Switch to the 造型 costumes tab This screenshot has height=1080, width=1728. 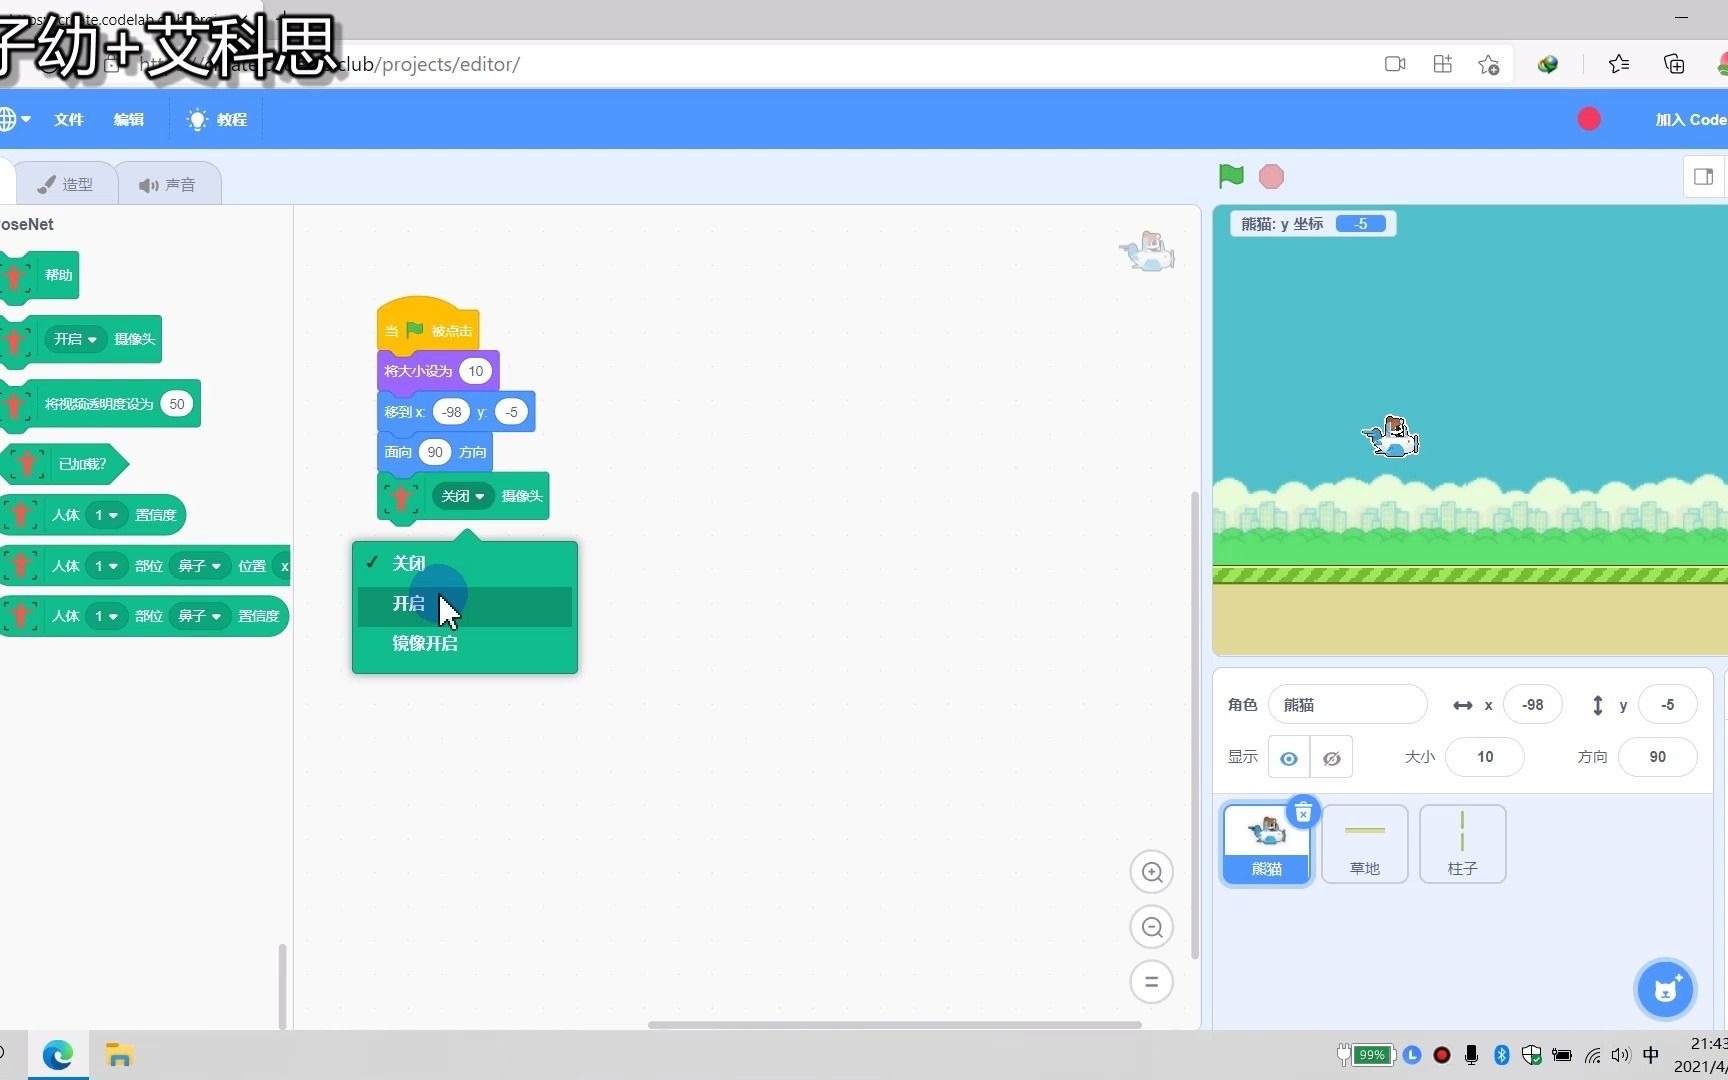pos(66,184)
